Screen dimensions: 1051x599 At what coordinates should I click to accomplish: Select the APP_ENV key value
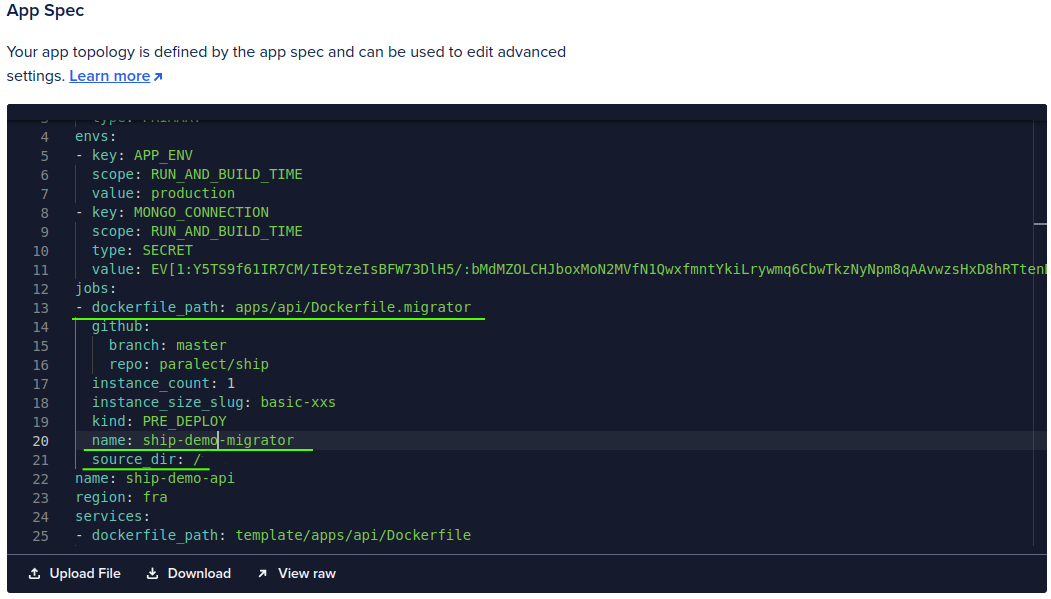(163, 155)
